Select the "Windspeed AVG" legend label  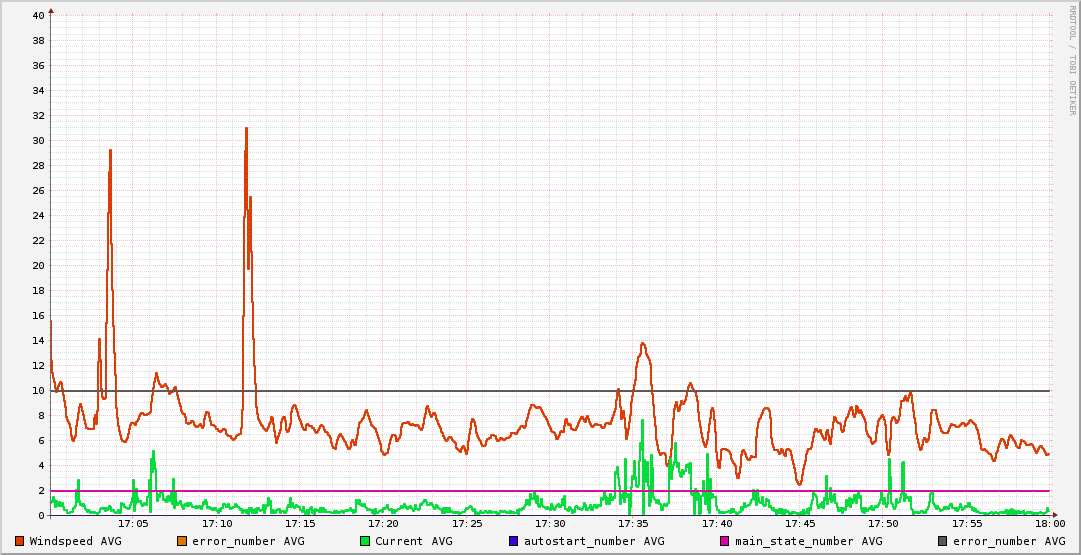click(x=75, y=541)
